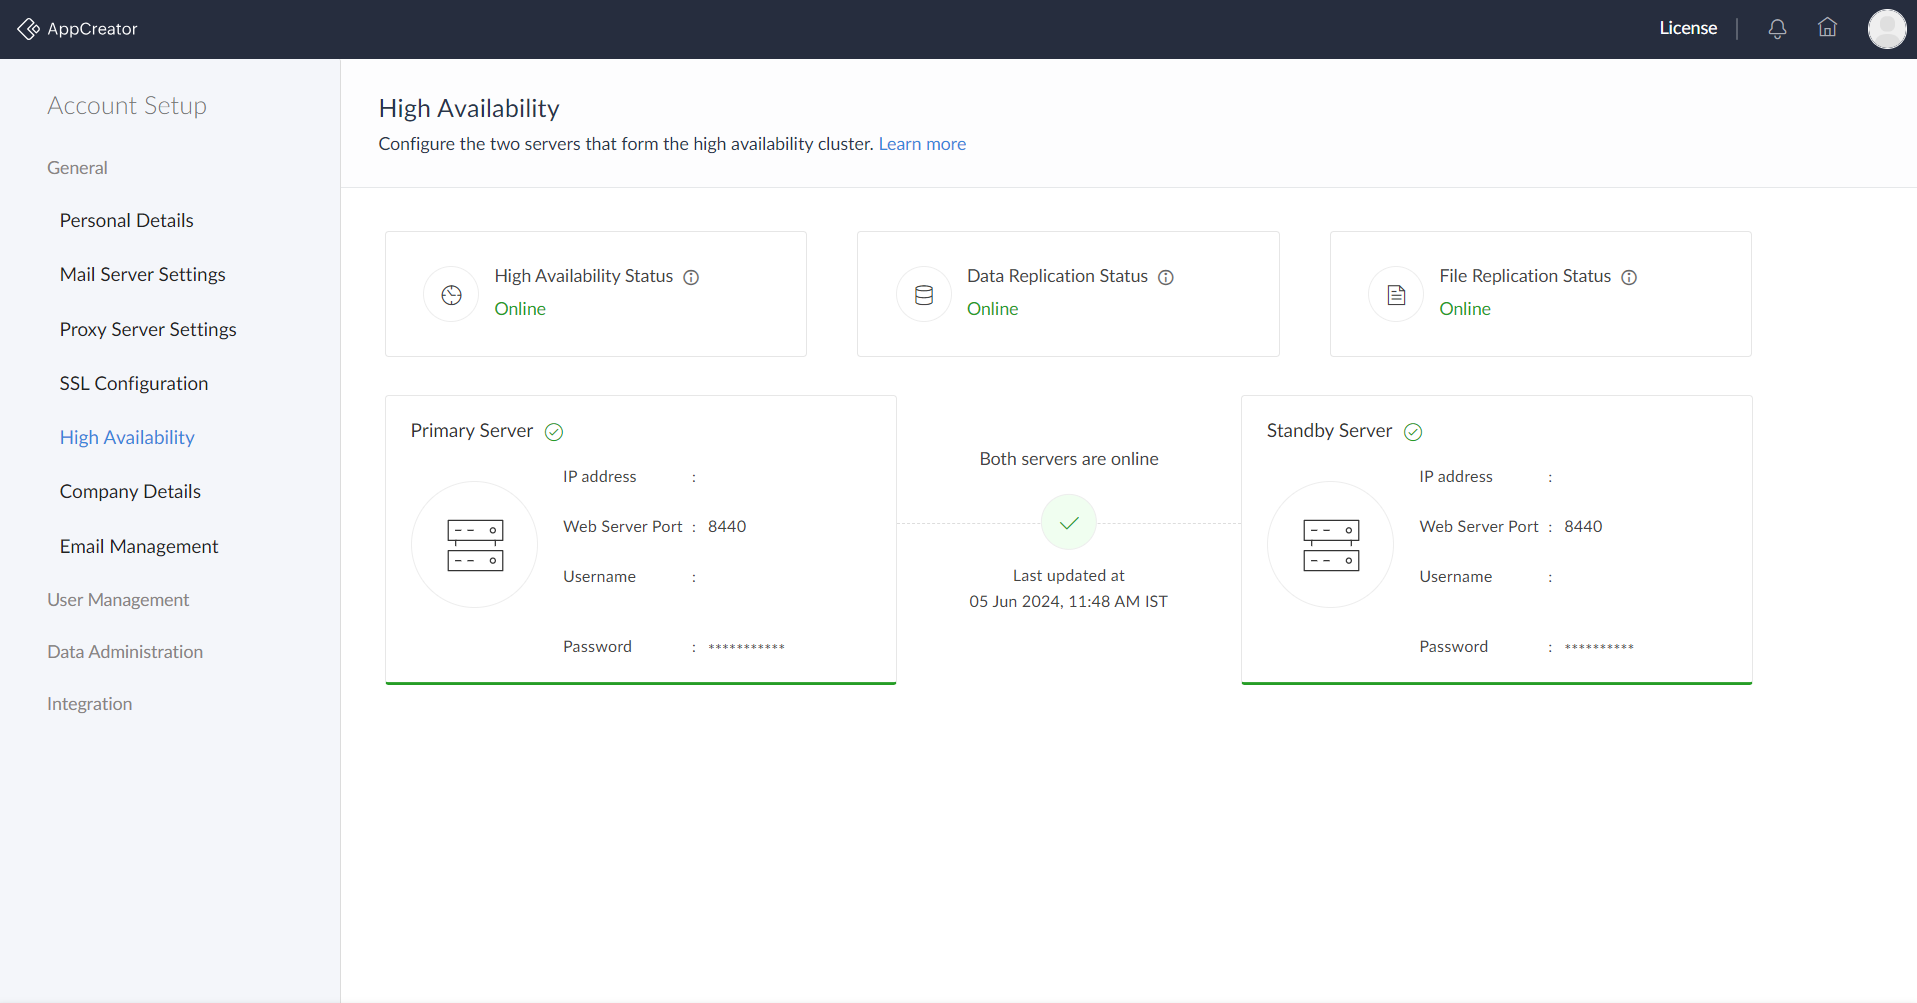Screen dimensions: 1917x1003
Task: Expand the Integration section
Action: pos(90,704)
